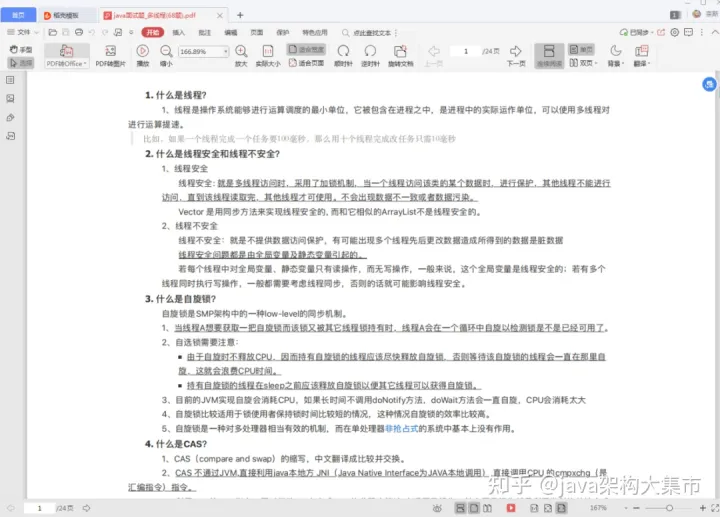
Task: Expand the arrow beside 文件 menu
Action: coord(37,32)
